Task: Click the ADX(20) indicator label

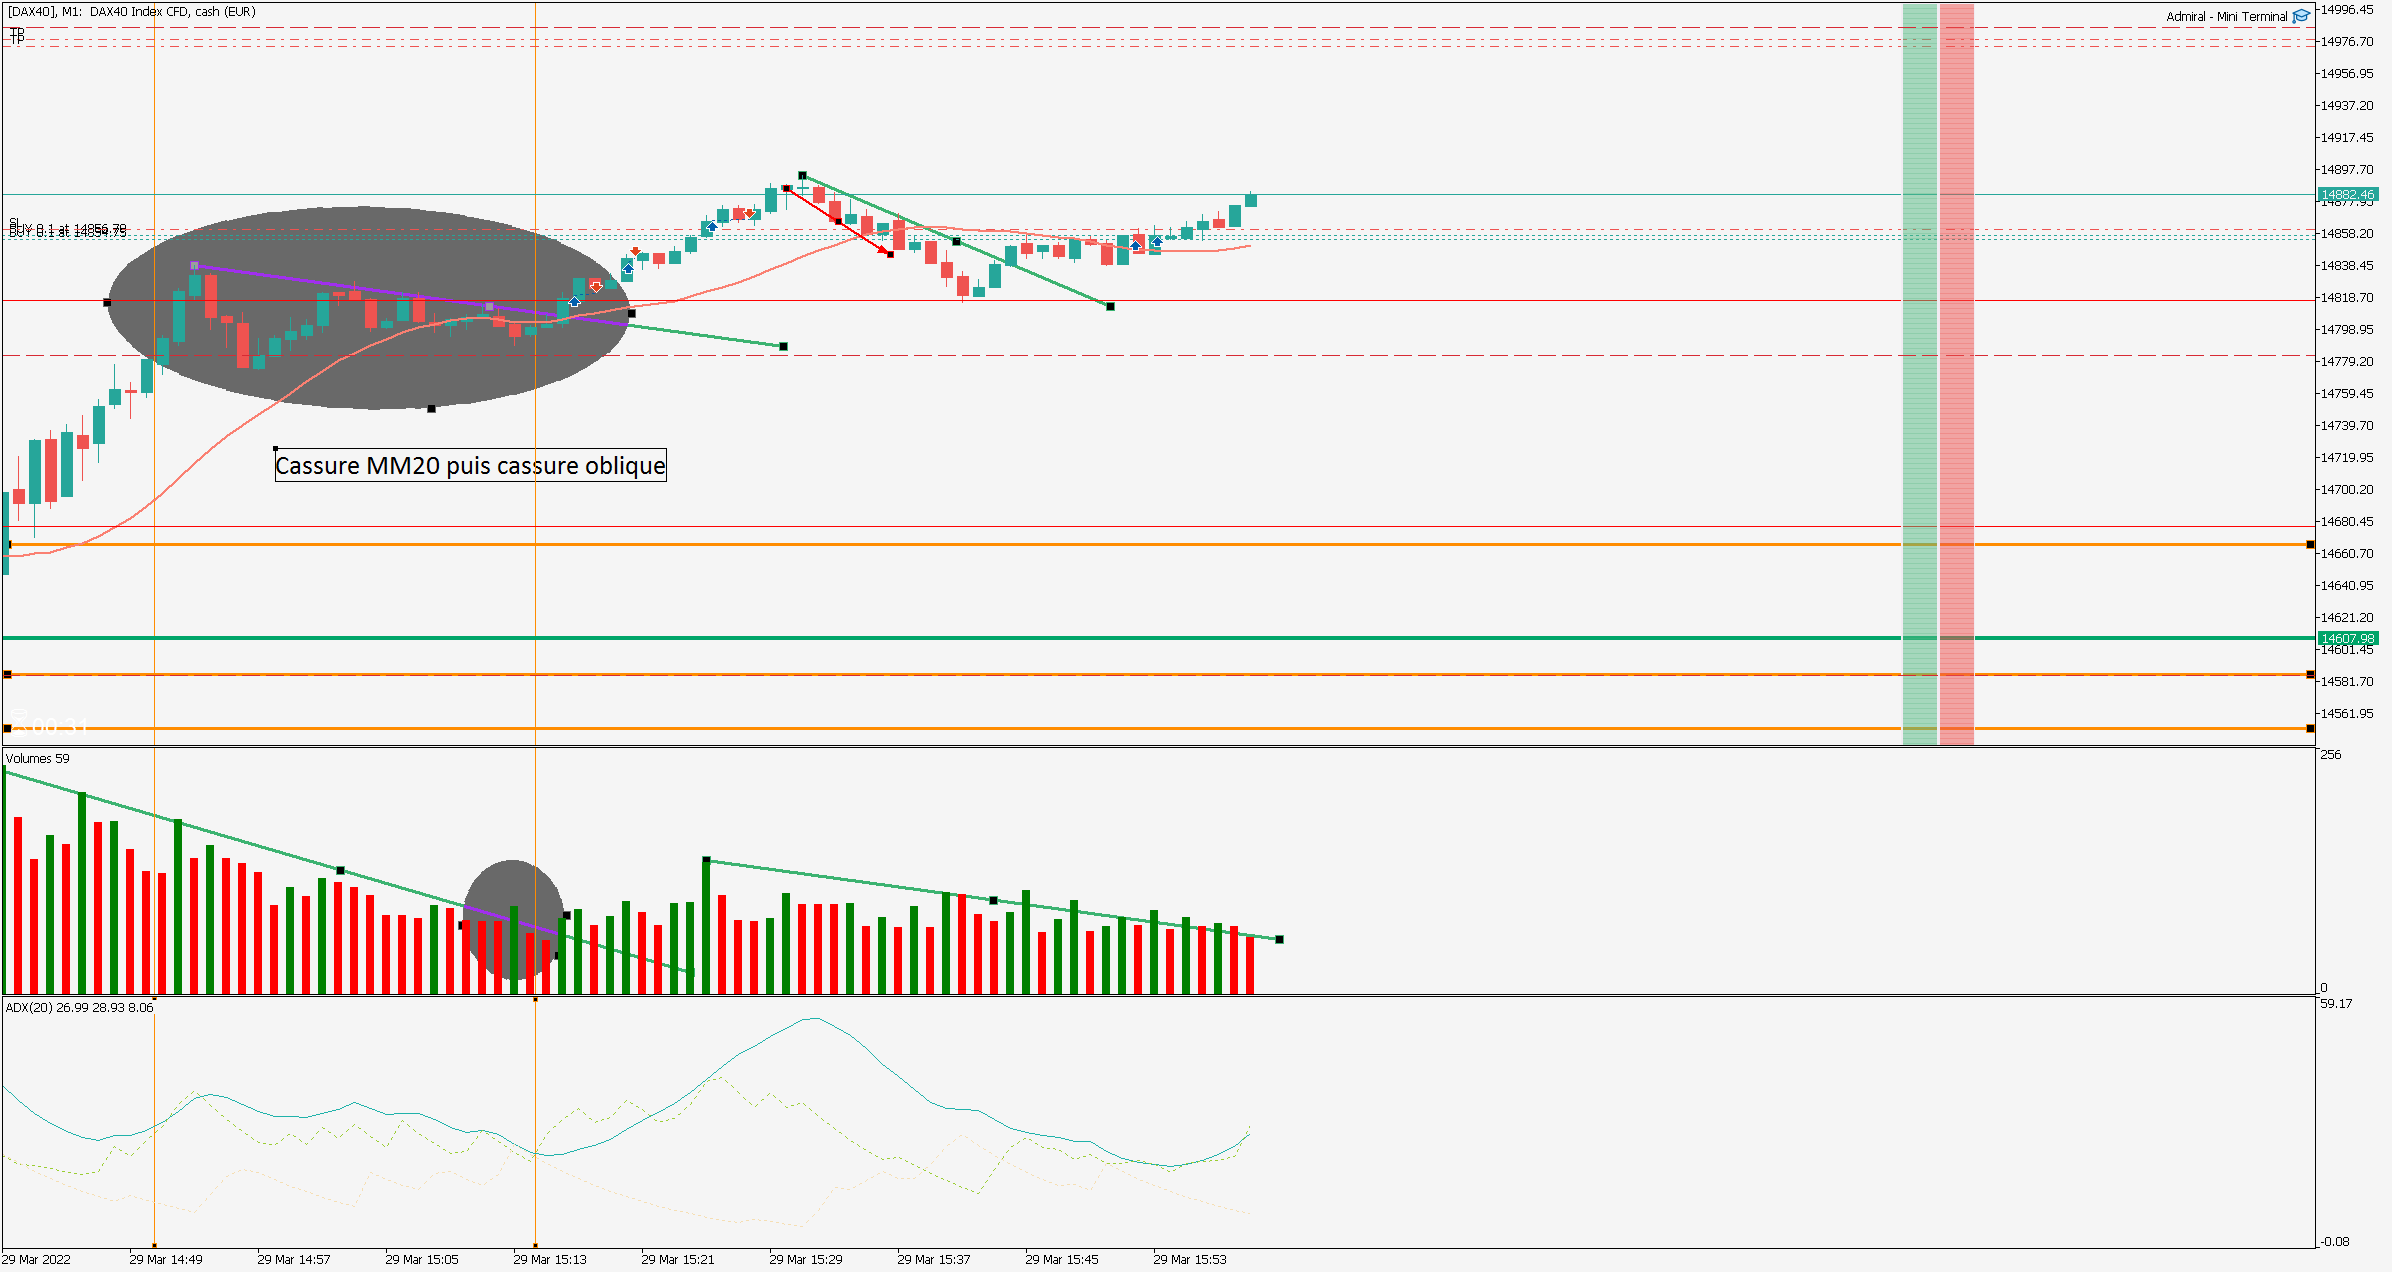Action: coord(79,1008)
